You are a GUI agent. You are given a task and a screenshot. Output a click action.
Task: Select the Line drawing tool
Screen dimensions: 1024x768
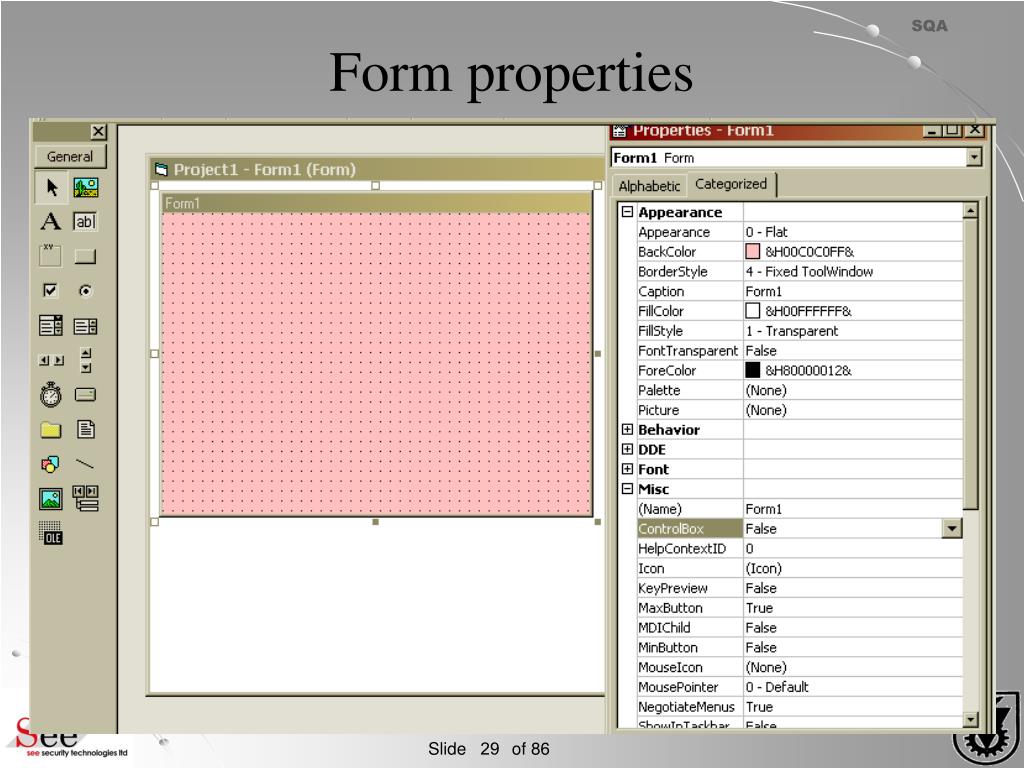[x=84, y=463]
